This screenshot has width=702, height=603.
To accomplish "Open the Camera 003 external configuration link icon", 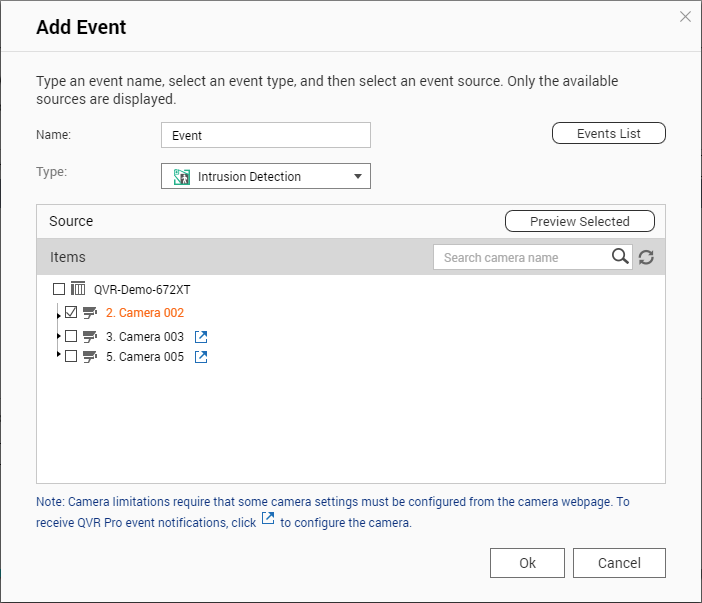I will (201, 337).
